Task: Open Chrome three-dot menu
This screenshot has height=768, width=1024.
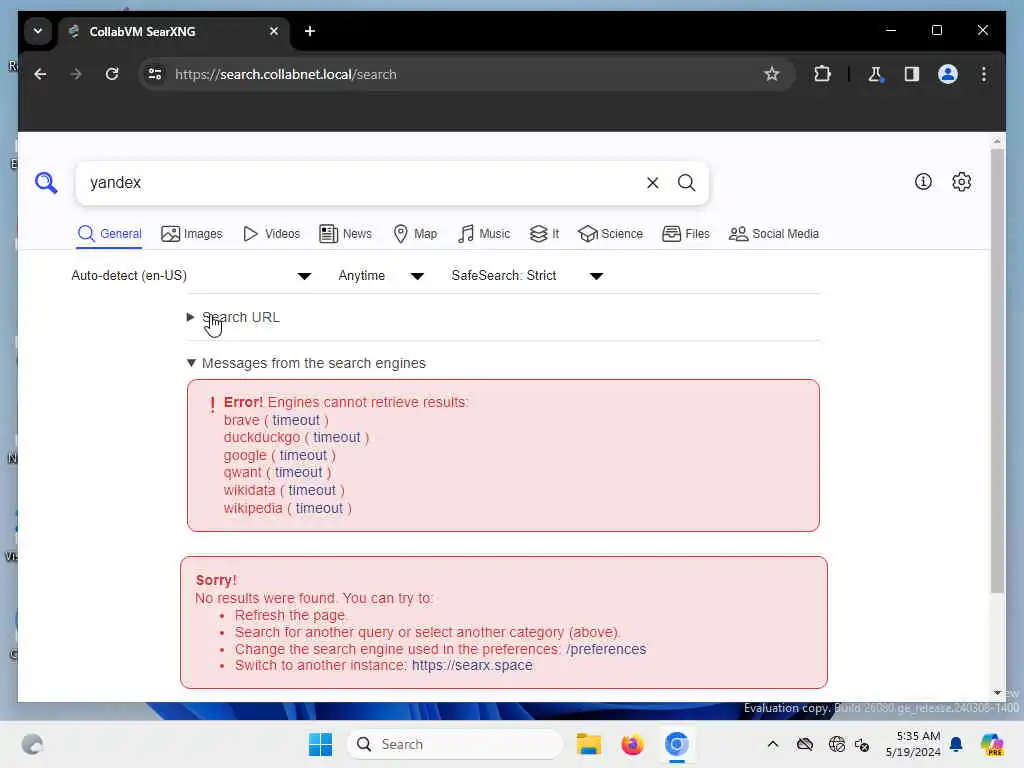Action: [x=984, y=74]
